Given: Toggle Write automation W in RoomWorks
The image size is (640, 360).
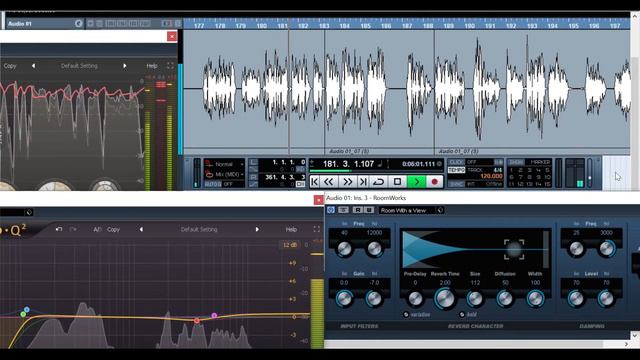Looking at the screenshot, I should click(369, 210).
